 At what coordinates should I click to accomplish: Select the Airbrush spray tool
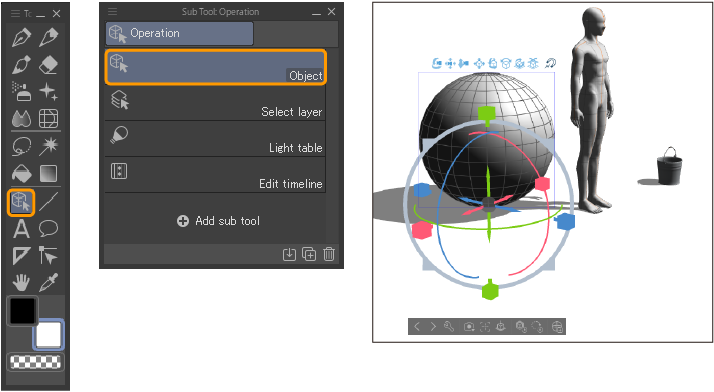[x=21, y=92]
